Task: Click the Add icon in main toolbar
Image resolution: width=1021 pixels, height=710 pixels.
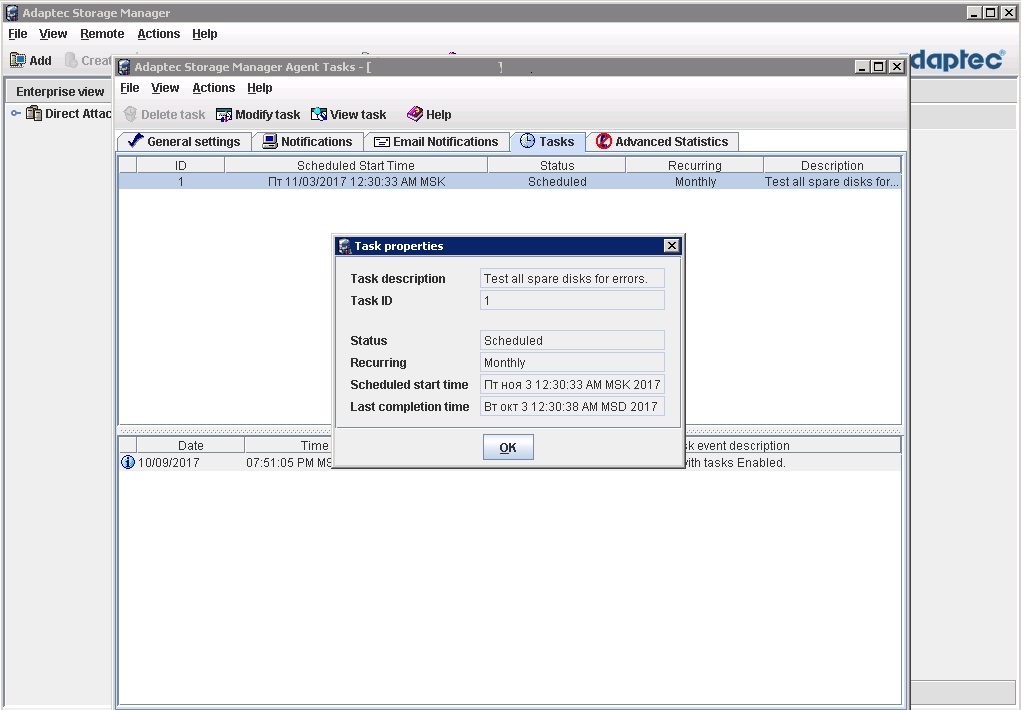Action: (18, 61)
